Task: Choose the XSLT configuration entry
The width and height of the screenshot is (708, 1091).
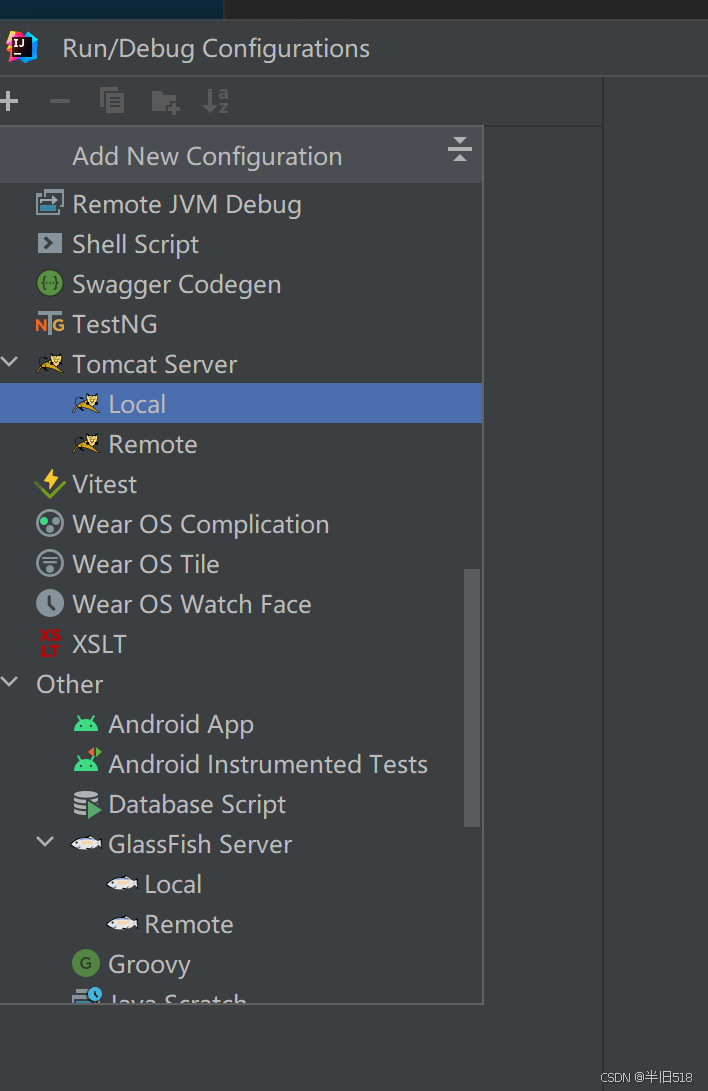Action: point(241,644)
